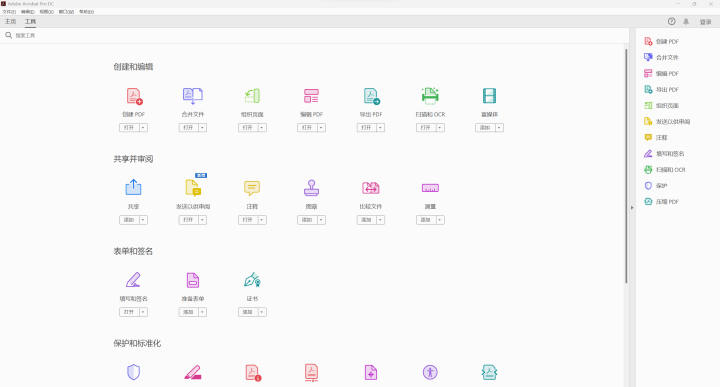Click the 共享 share icon
The height and width of the screenshot is (387, 720).
[134, 187]
